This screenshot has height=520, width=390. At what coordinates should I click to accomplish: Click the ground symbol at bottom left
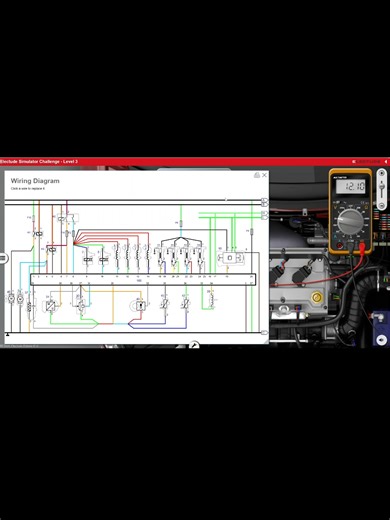tap(7, 334)
